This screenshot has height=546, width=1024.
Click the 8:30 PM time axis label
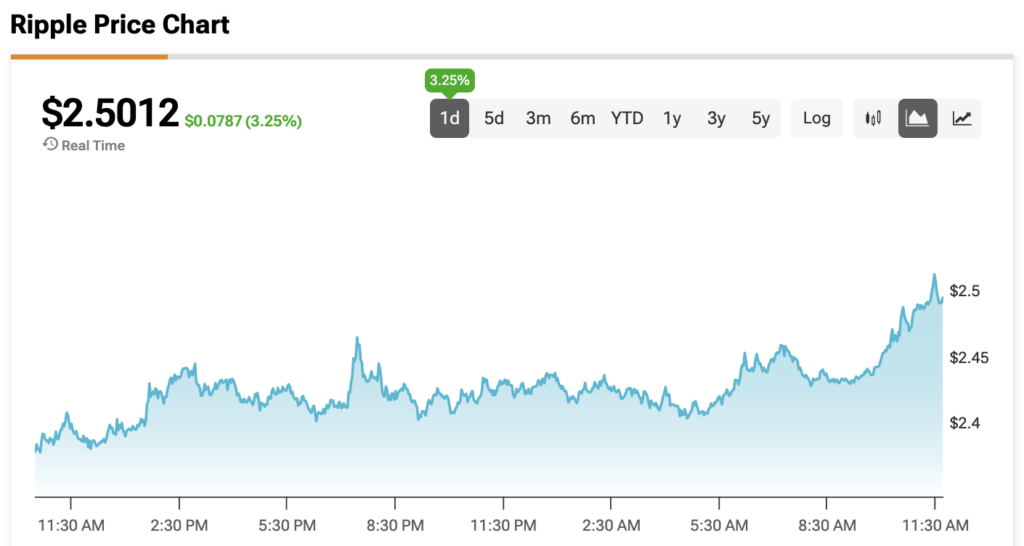point(395,525)
